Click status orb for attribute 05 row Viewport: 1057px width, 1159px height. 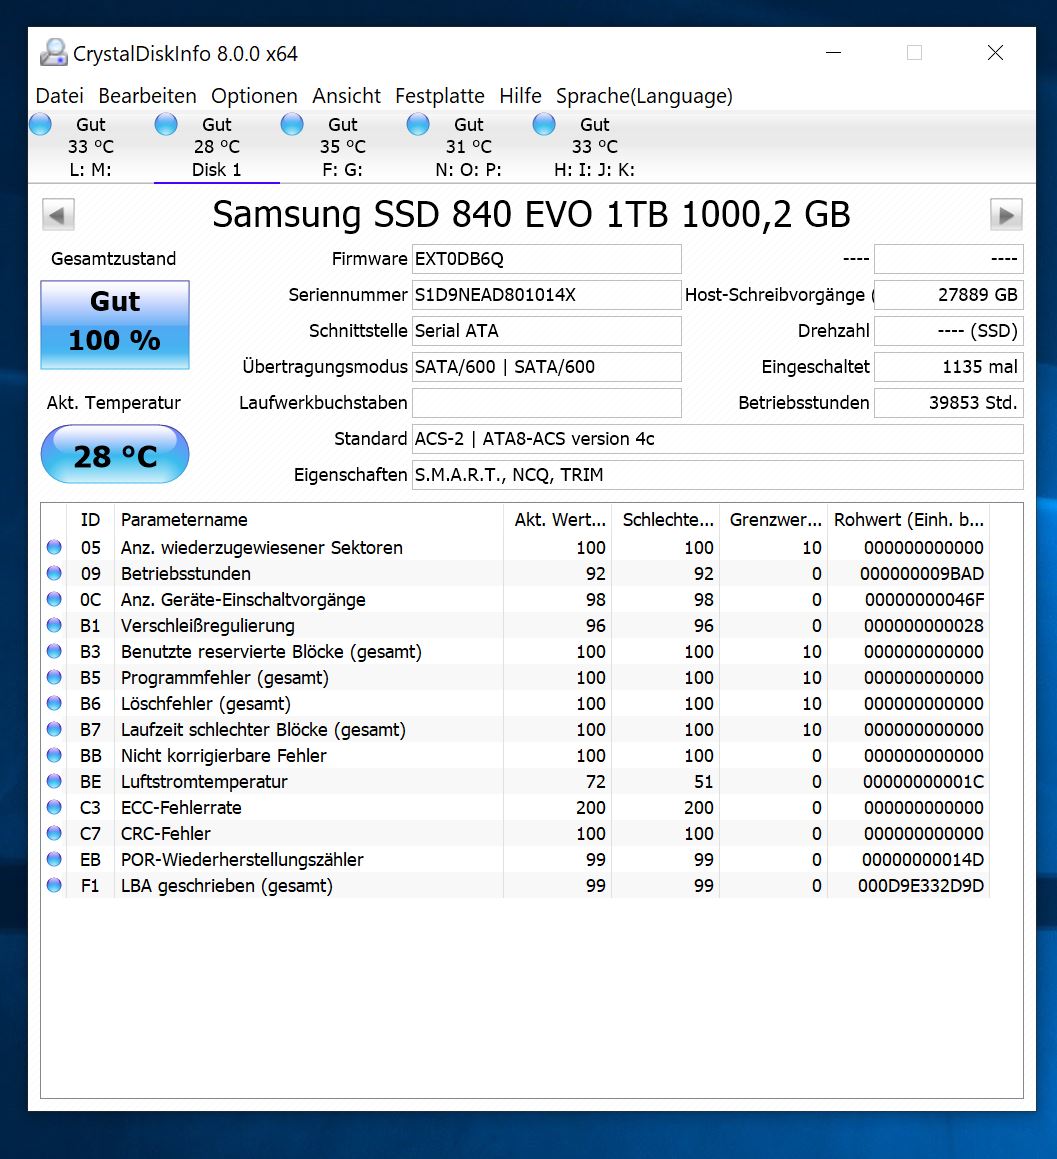tap(54, 547)
